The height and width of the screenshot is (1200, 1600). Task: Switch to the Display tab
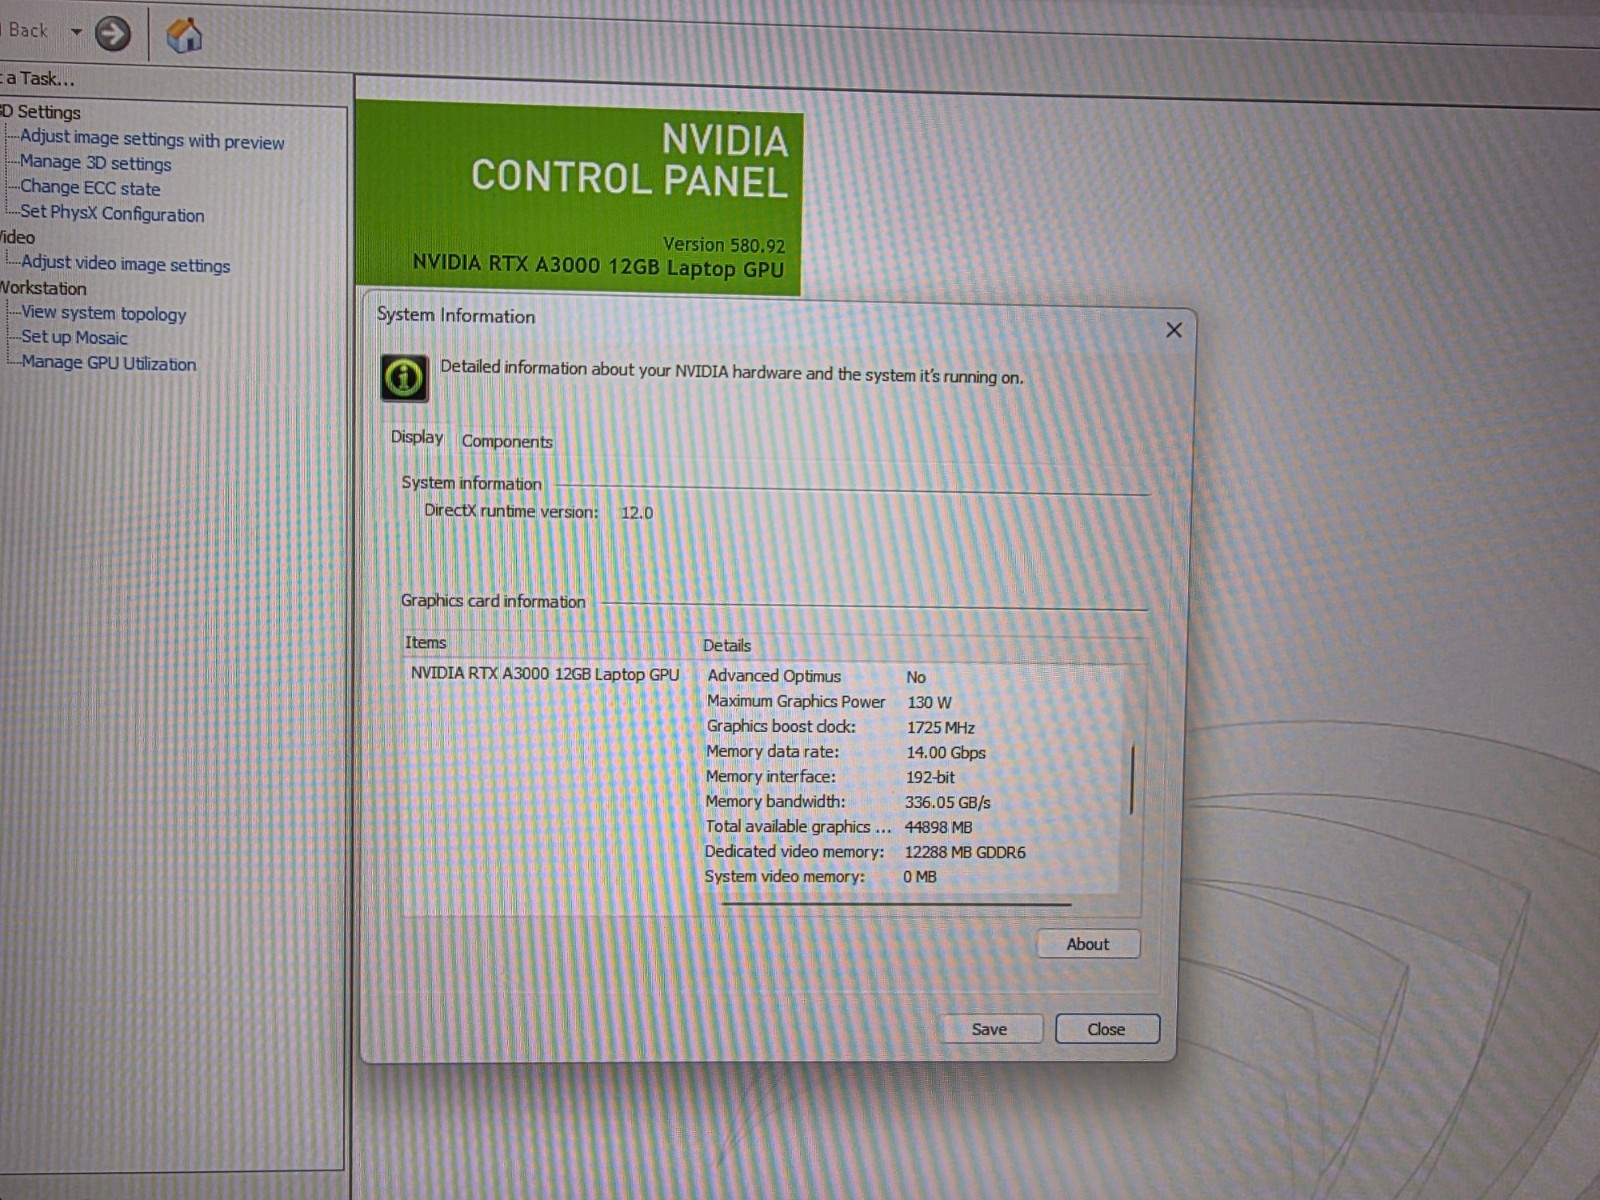click(417, 437)
